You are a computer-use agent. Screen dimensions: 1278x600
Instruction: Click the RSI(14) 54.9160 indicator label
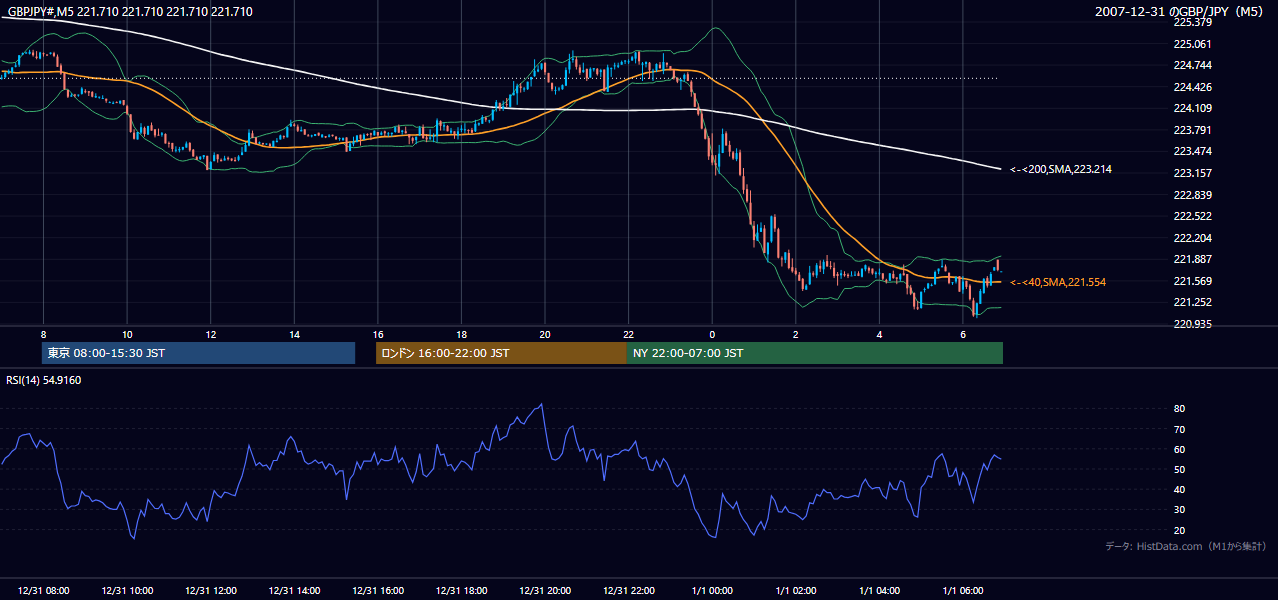pyautogui.click(x=44, y=380)
